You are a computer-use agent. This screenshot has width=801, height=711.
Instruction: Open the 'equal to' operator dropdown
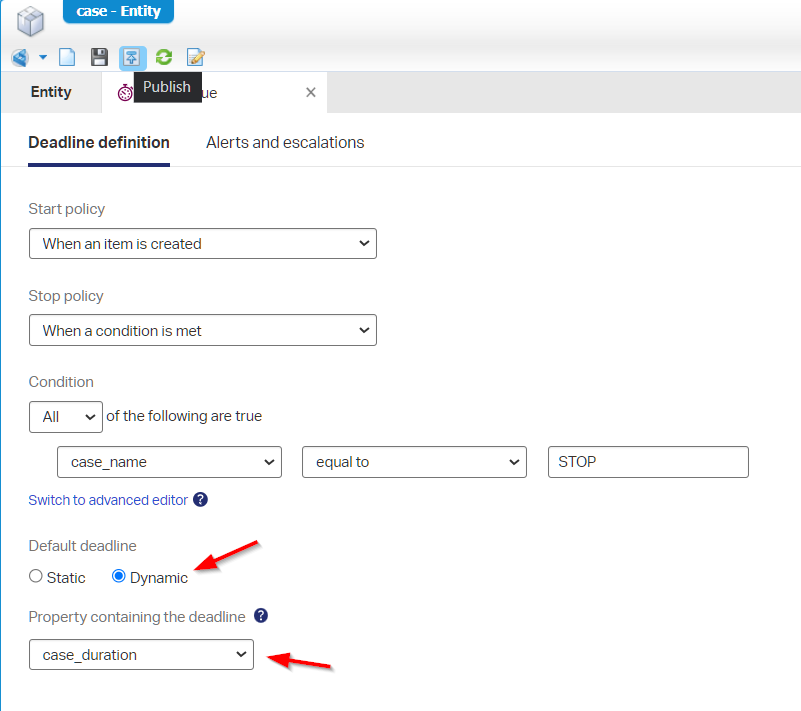(414, 462)
